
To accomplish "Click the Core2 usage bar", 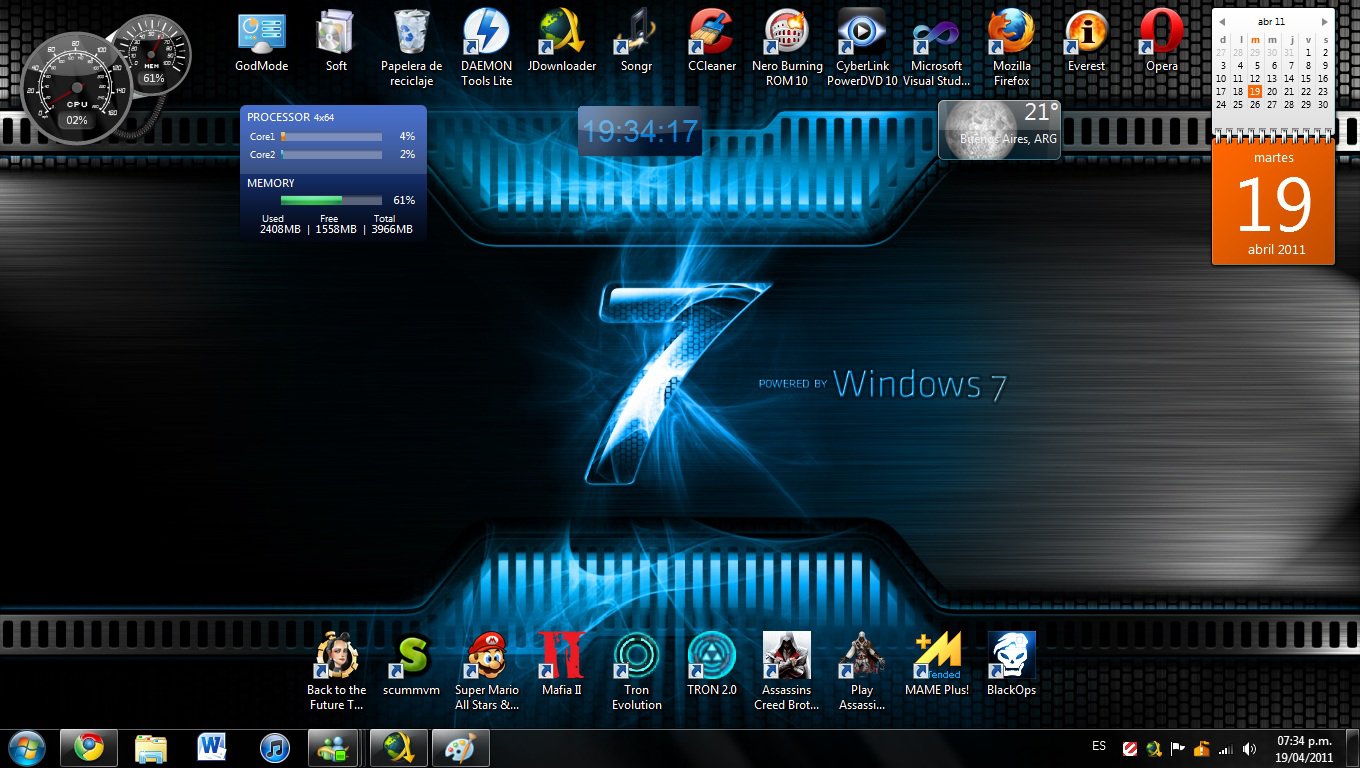I will click(331, 155).
